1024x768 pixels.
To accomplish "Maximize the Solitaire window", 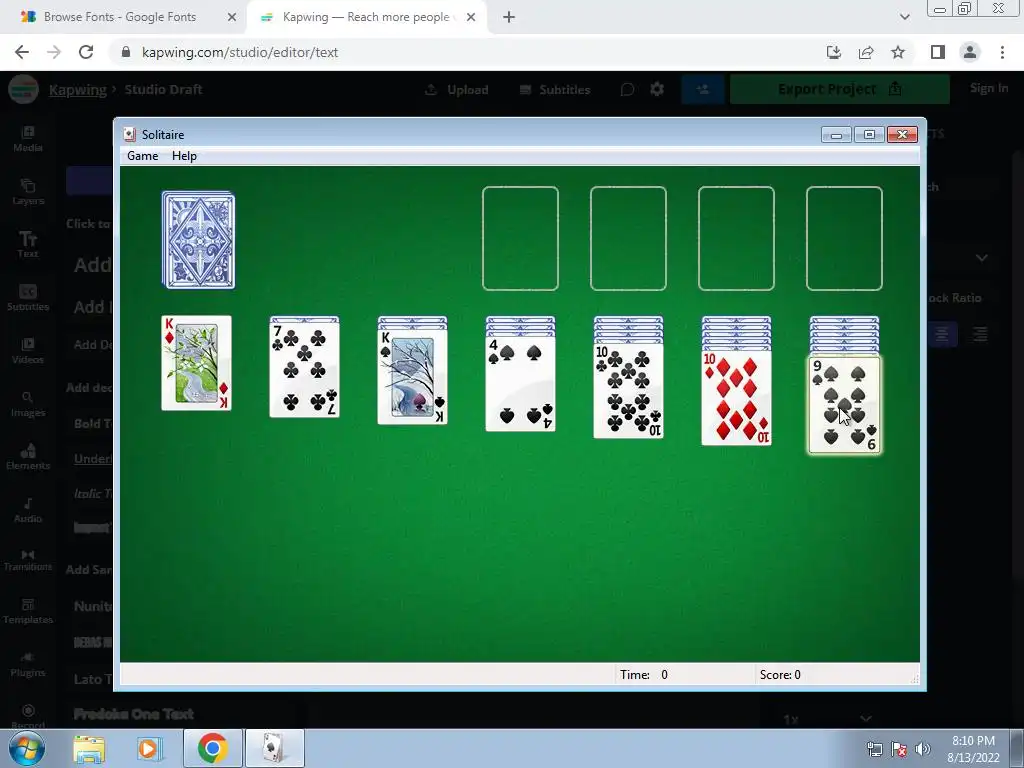I will click(x=869, y=135).
